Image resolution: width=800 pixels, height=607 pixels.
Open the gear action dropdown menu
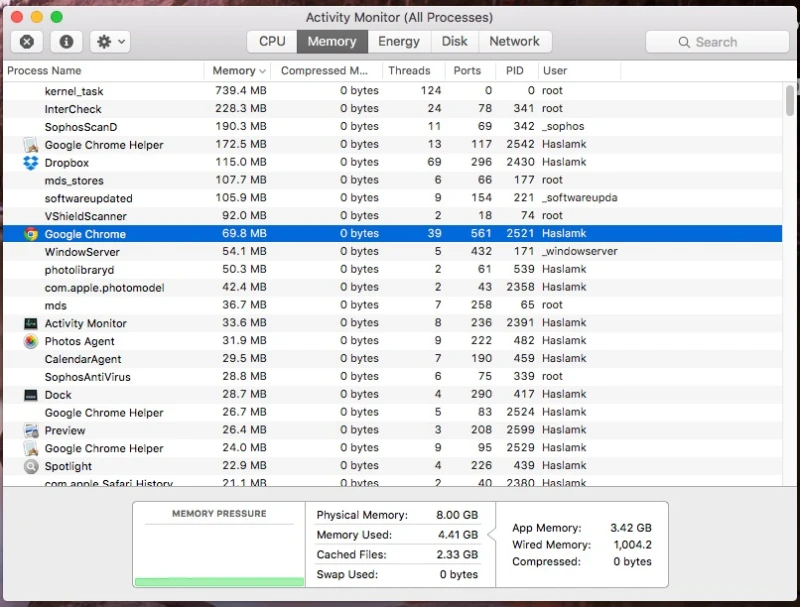[110, 41]
